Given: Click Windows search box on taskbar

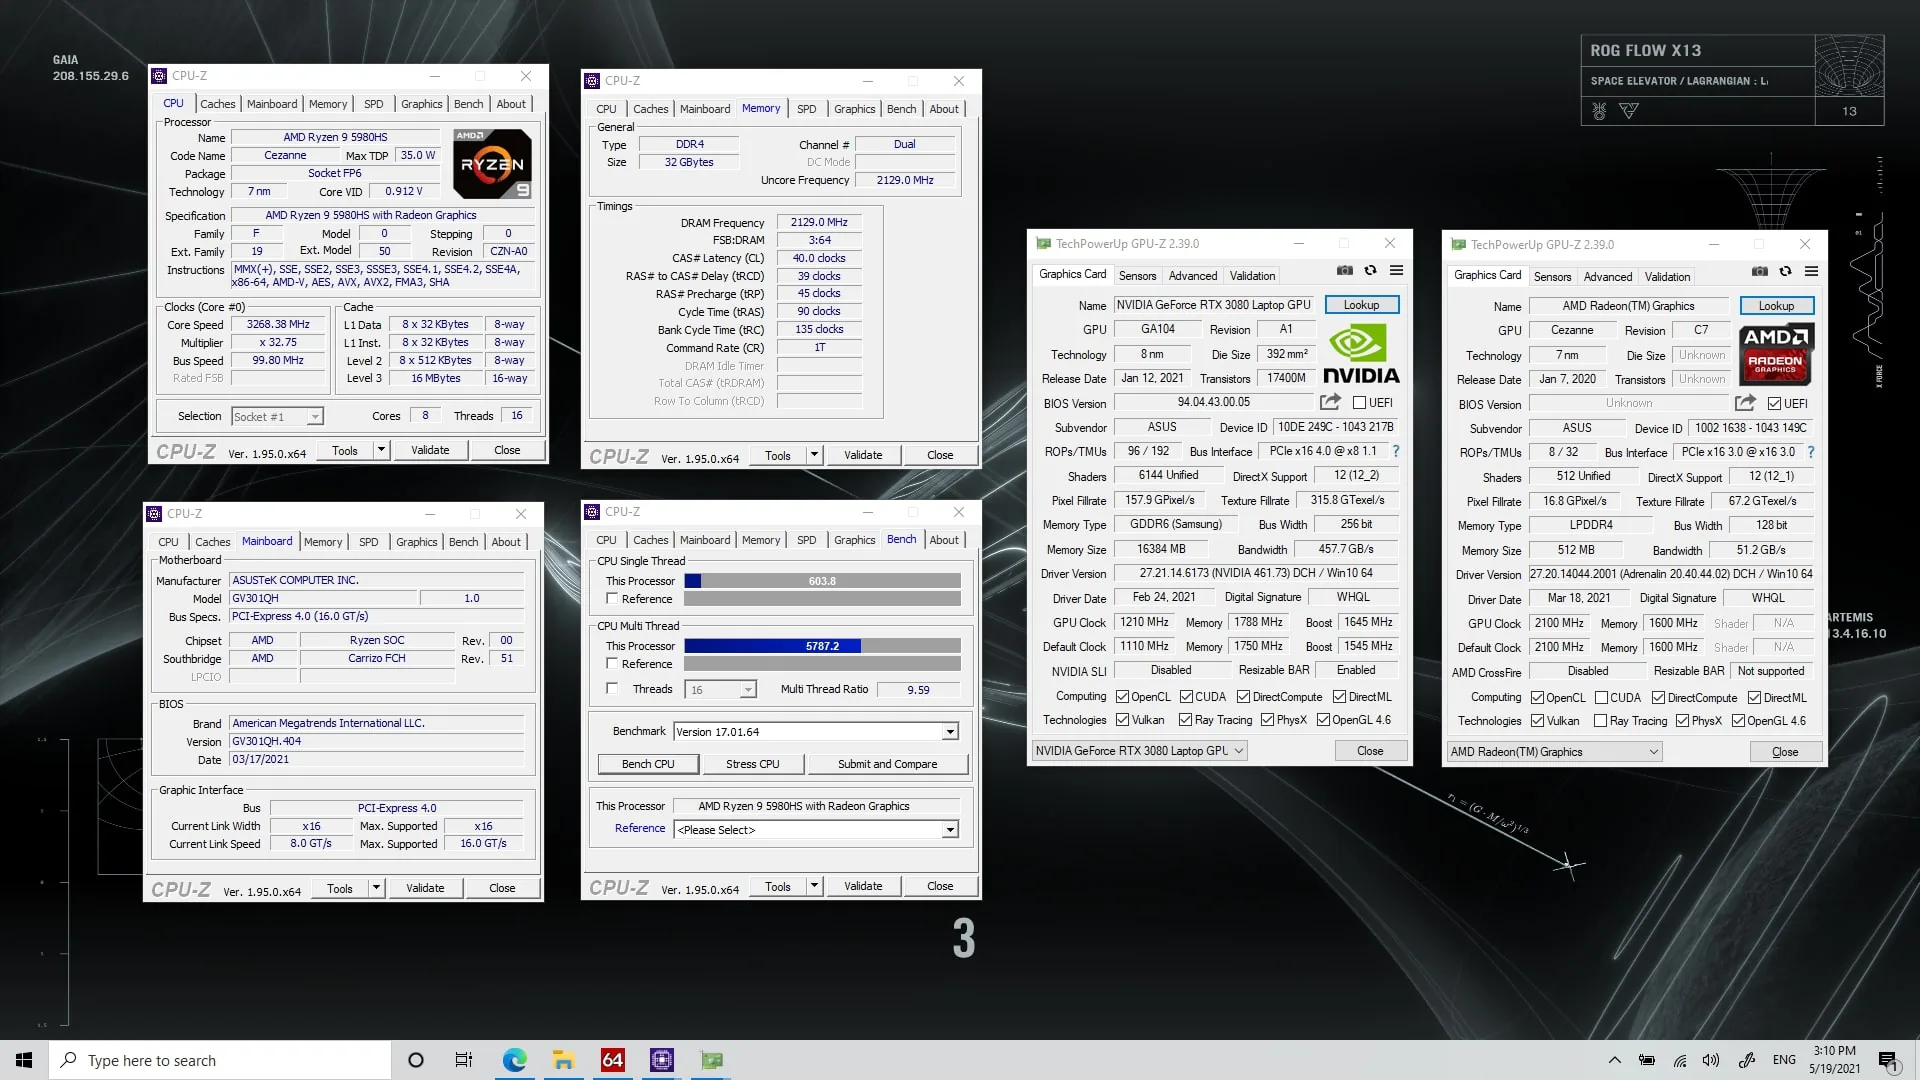Looking at the screenshot, I should [x=220, y=1060].
